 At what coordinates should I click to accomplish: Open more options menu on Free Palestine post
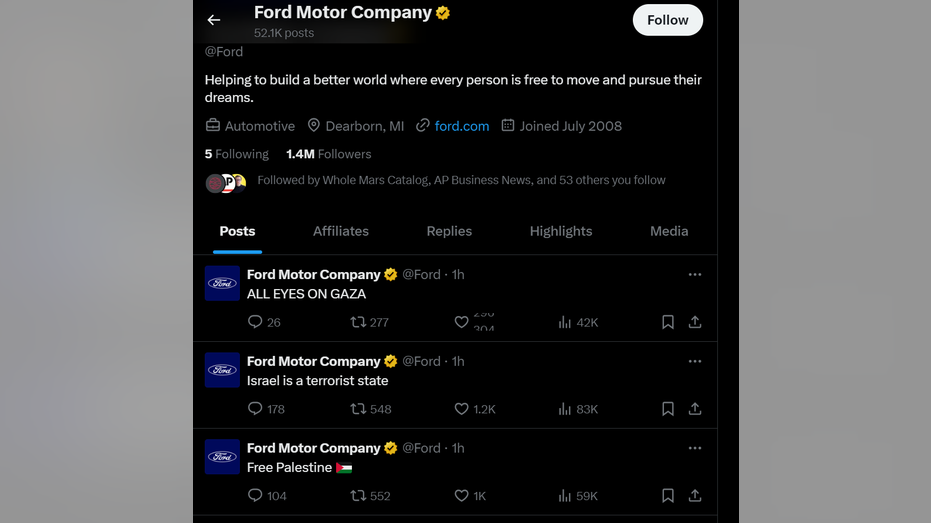(x=695, y=448)
